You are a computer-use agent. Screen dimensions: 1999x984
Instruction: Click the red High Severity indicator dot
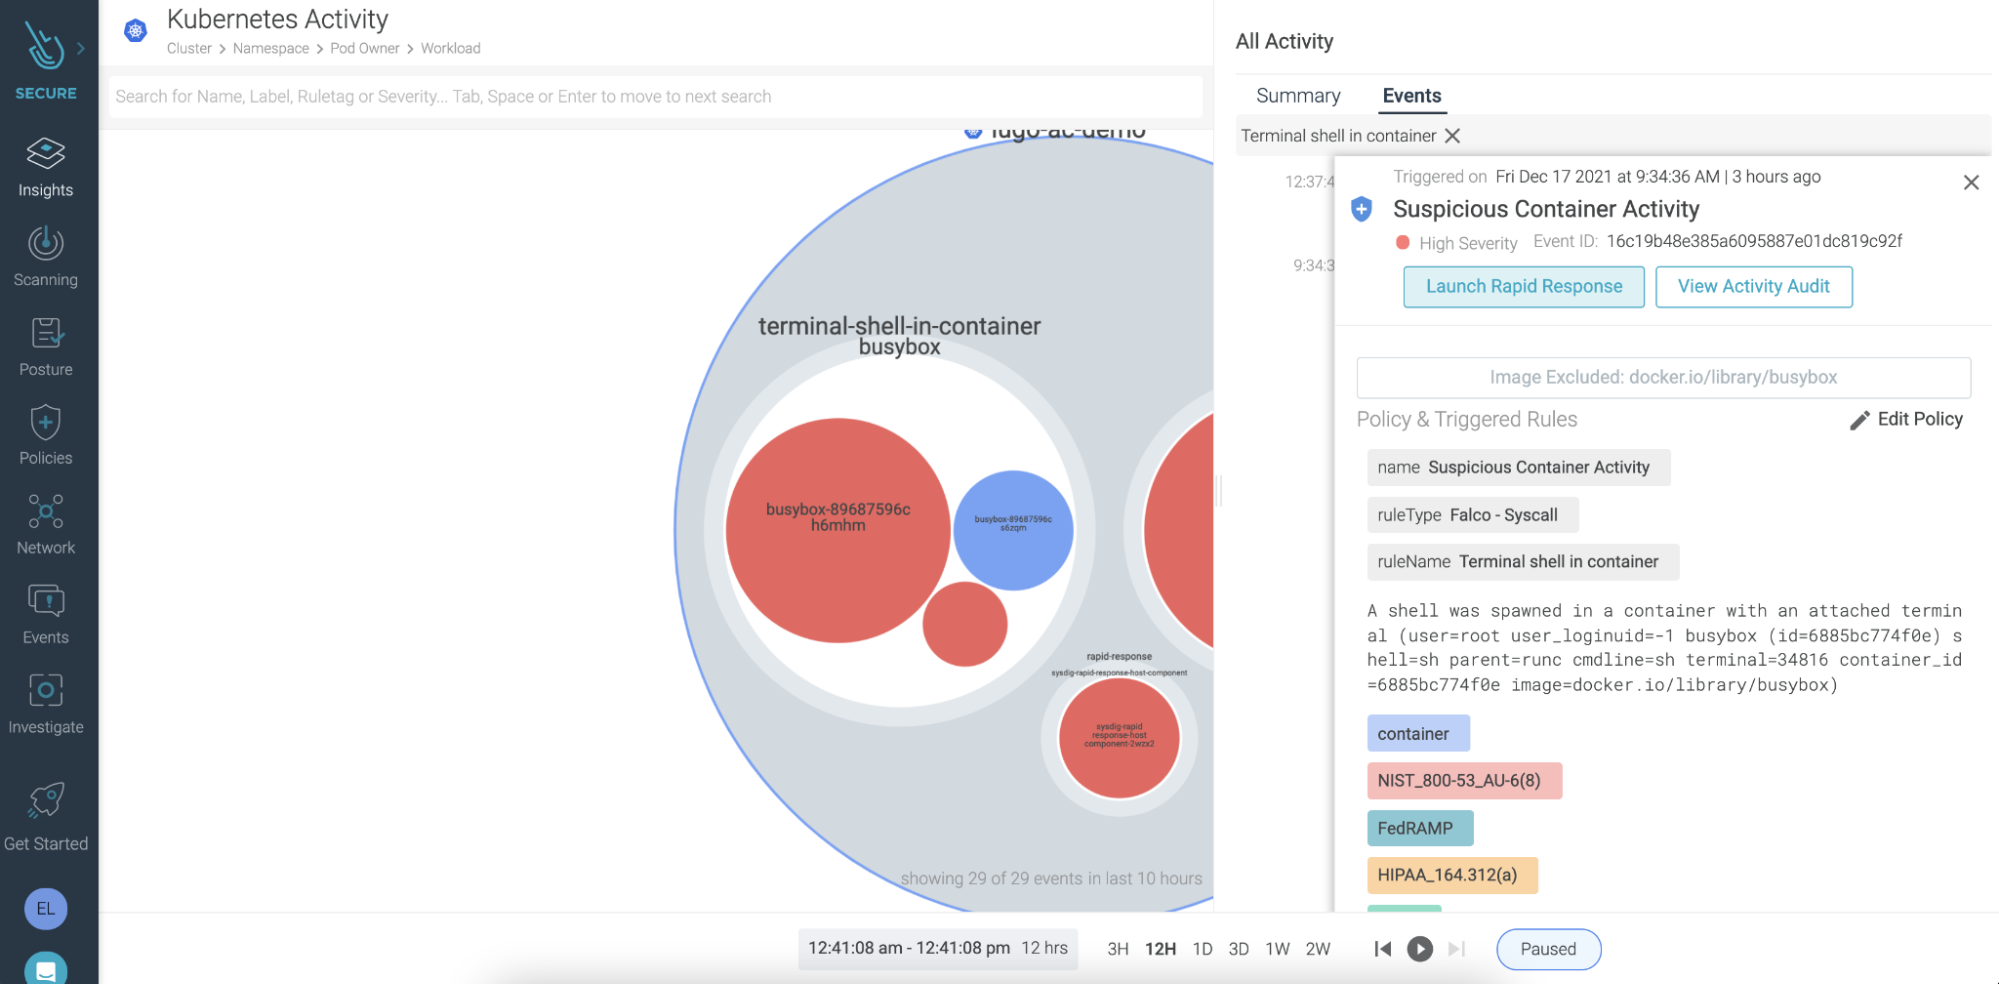point(1402,242)
